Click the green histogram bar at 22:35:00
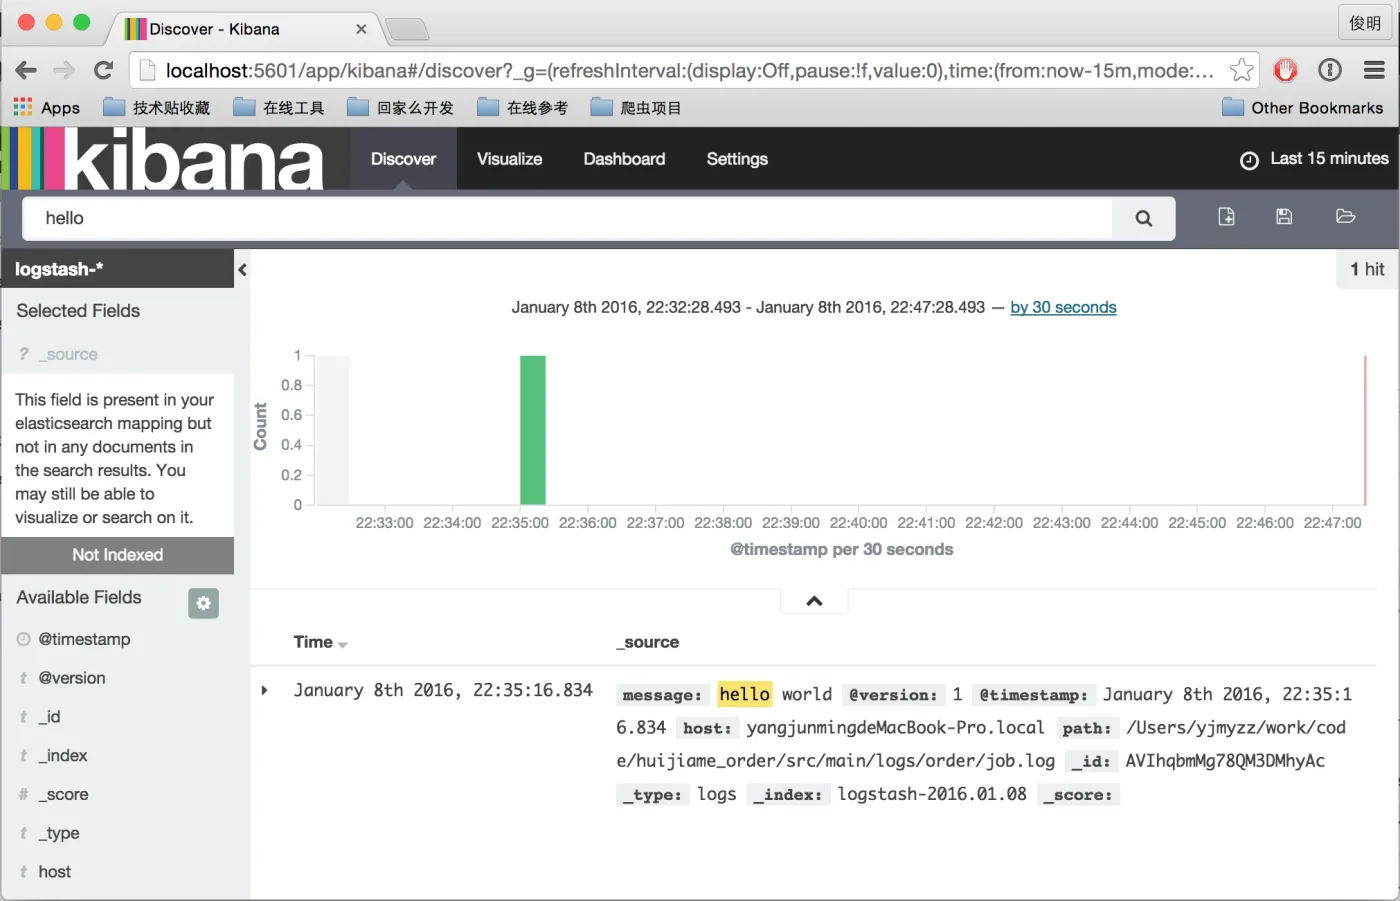The image size is (1400, 901). [x=532, y=430]
